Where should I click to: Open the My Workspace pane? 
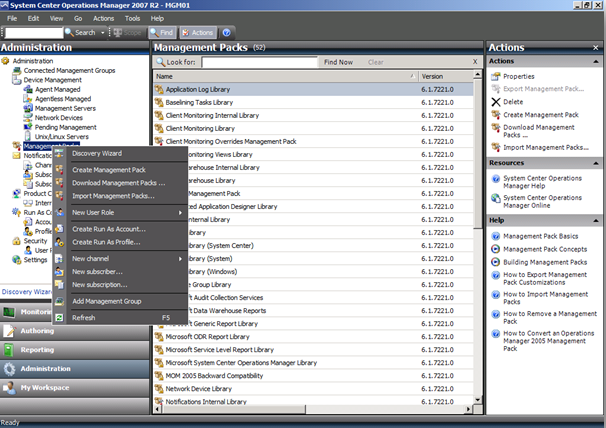(74, 388)
